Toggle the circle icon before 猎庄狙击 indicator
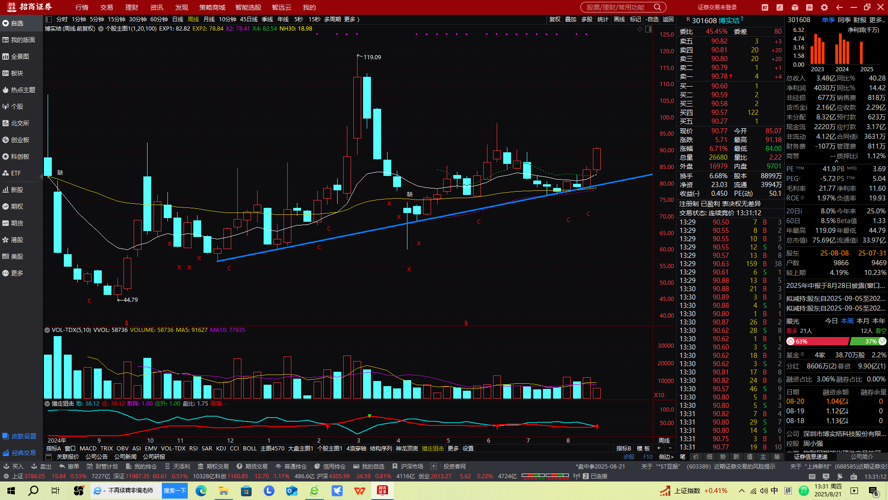888x500 pixels. 47,404
